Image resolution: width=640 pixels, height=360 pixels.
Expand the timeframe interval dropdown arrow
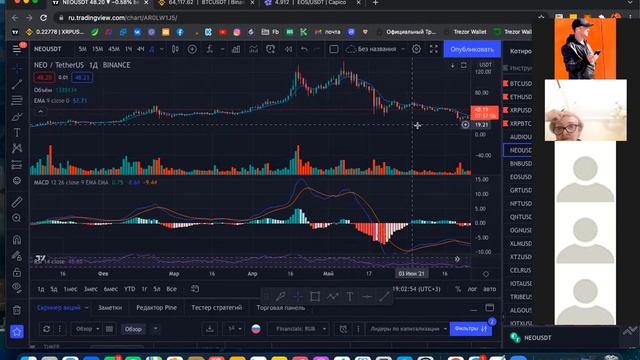162,49
